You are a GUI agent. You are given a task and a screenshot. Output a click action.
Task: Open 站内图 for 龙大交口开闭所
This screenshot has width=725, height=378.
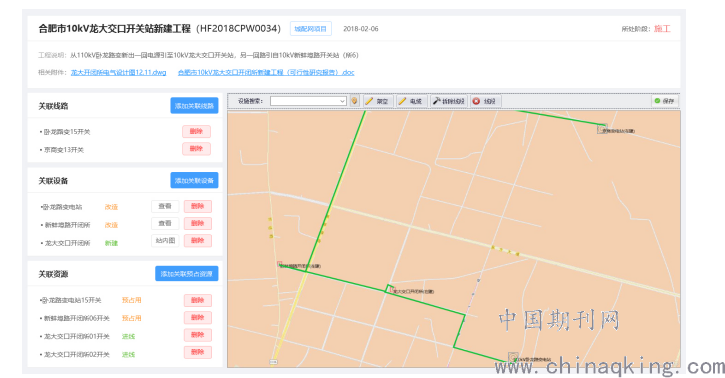coord(165,240)
